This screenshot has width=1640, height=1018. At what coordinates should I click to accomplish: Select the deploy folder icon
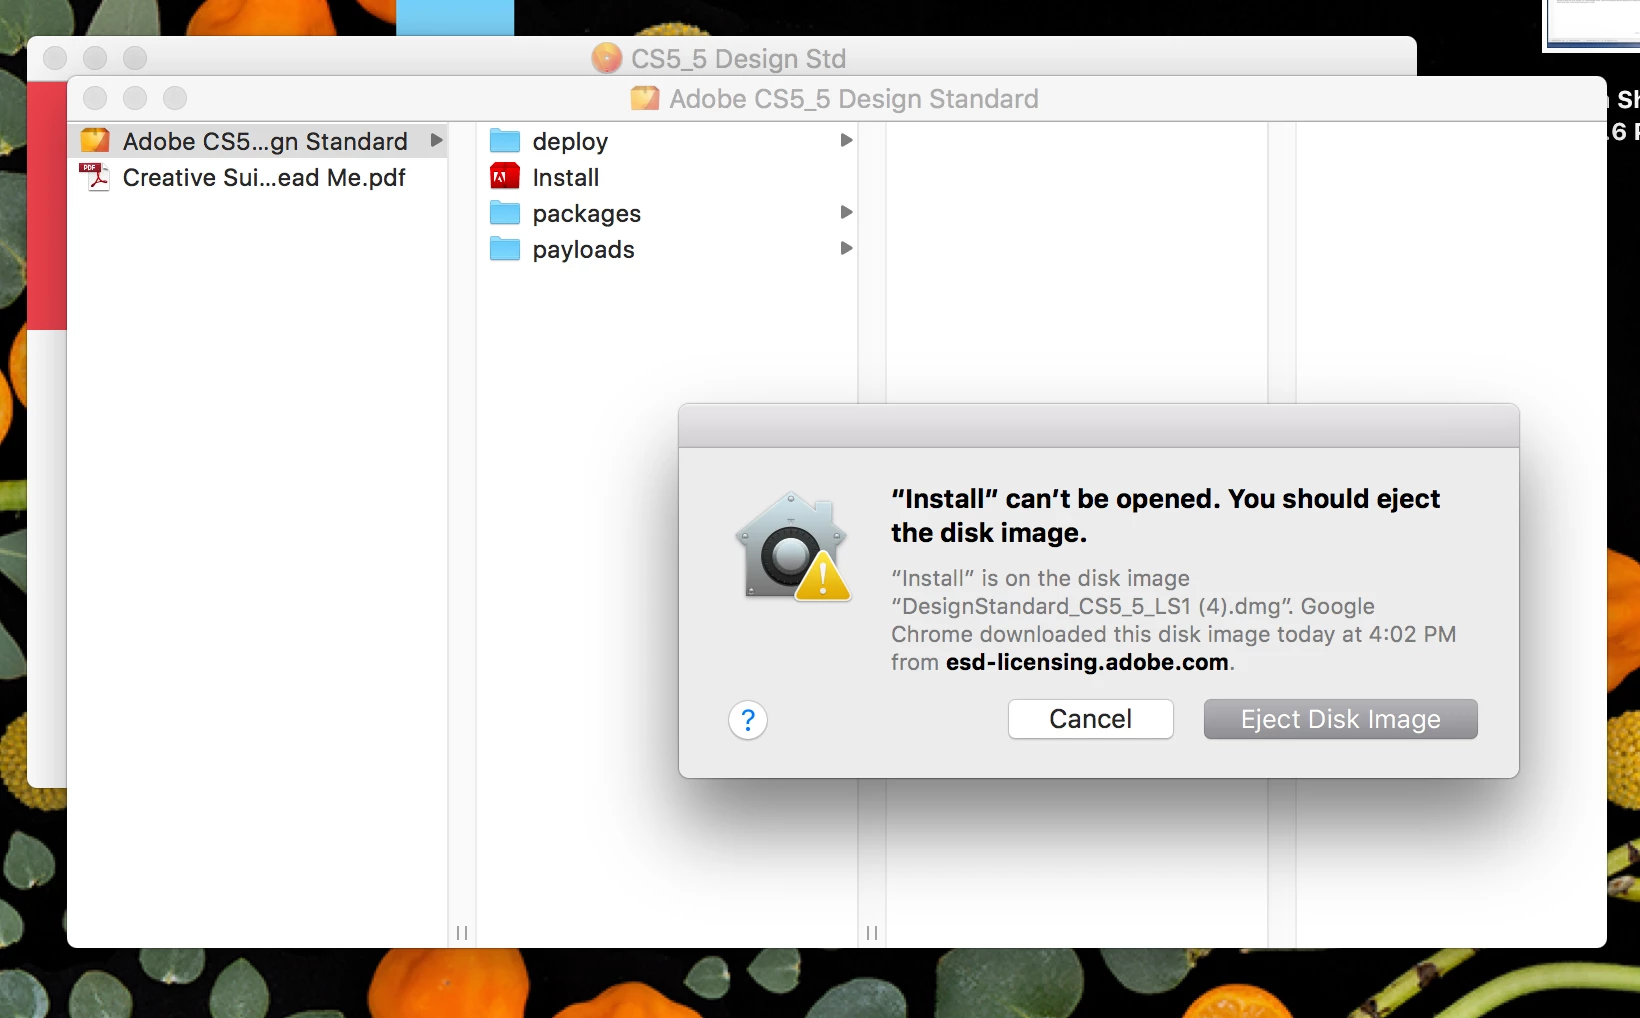click(505, 141)
